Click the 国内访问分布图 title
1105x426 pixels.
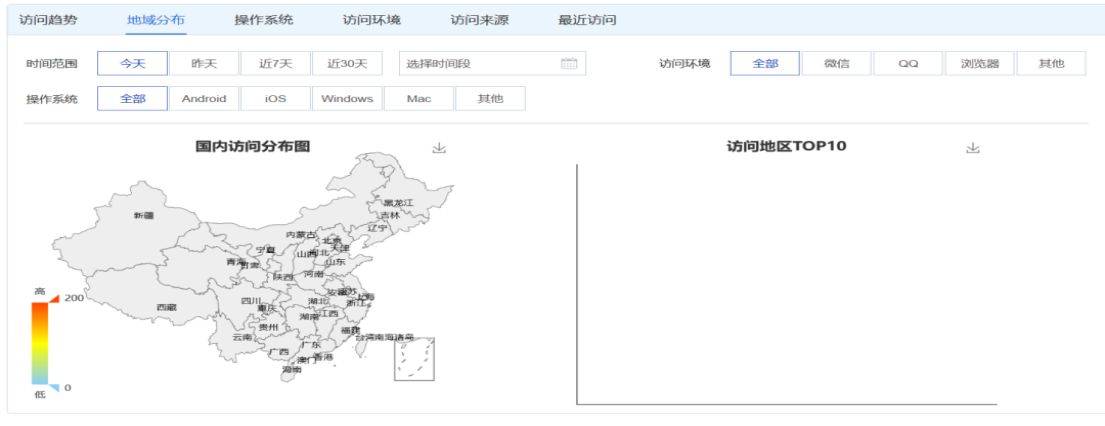coord(252,147)
